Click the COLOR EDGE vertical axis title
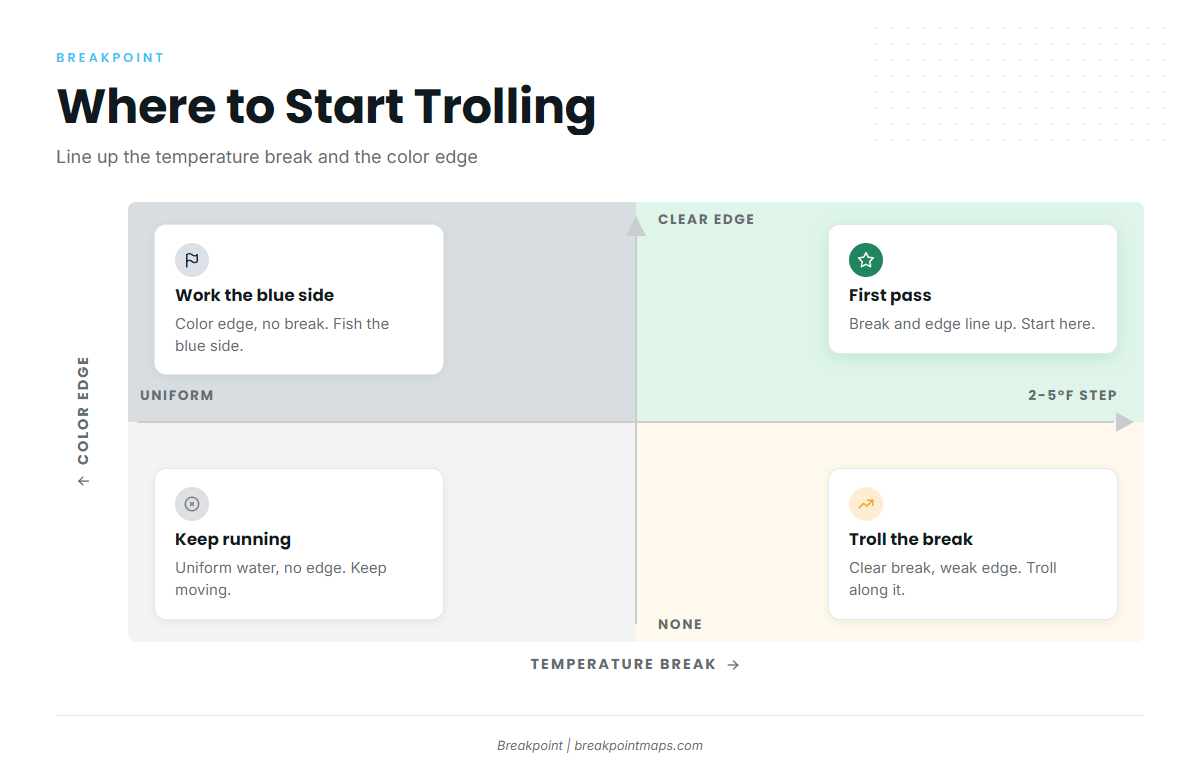This screenshot has height=780, width=1200. click(x=83, y=411)
